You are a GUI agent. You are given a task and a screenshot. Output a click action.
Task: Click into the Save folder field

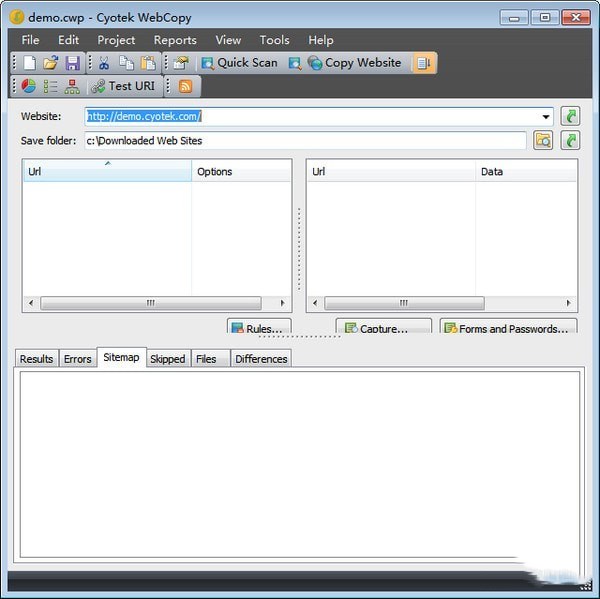tap(305, 140)
